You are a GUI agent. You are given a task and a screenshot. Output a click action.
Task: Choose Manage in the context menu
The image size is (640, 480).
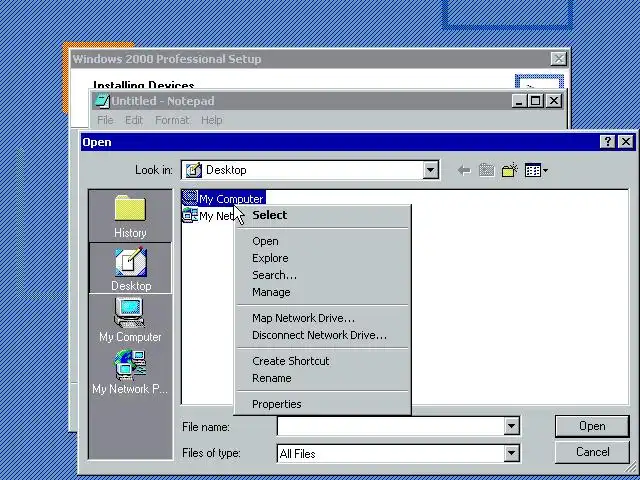[322, 293]
